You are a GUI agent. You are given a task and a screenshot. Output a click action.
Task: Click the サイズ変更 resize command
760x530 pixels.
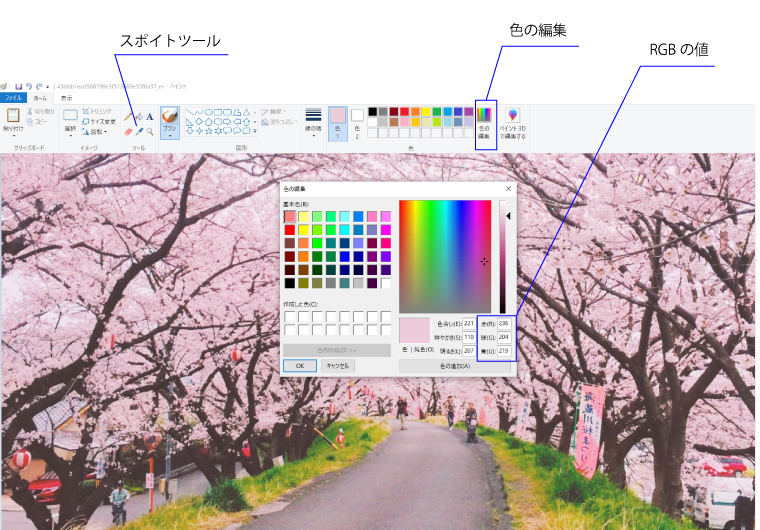99,122
